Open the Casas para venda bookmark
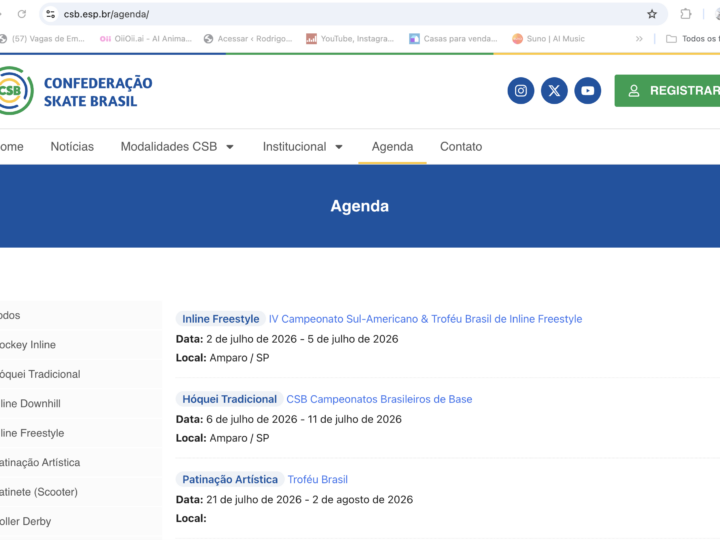The width and height of the screenshot is (720, 540). (453, 39)
